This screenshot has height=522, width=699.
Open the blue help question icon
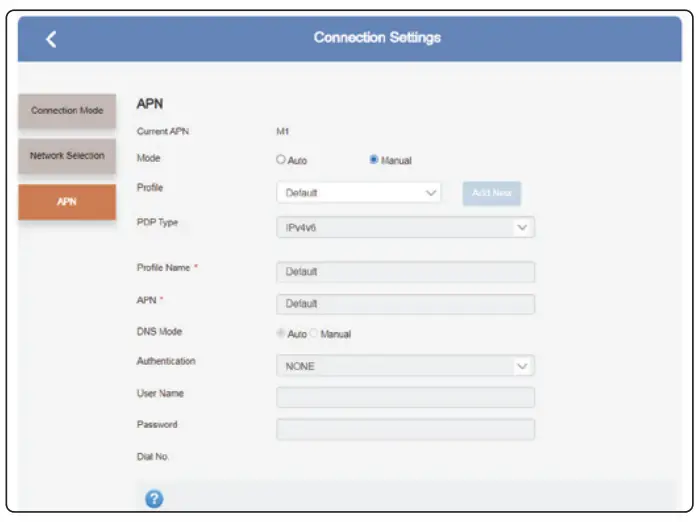(x=154, y=499)
